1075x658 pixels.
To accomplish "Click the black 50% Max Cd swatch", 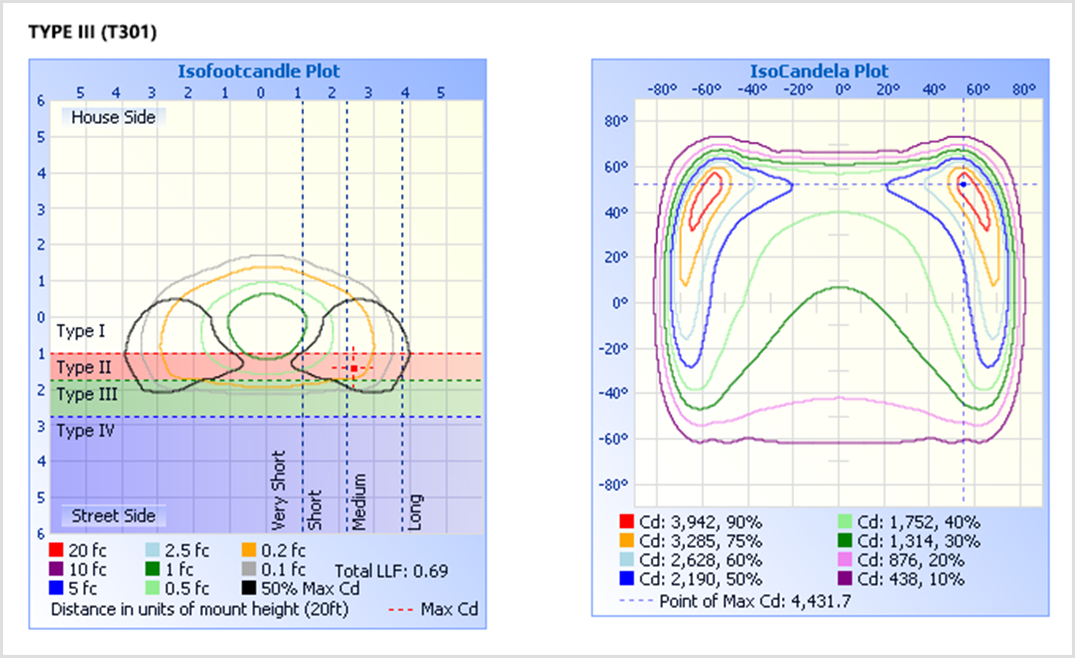I will [249, 588].
